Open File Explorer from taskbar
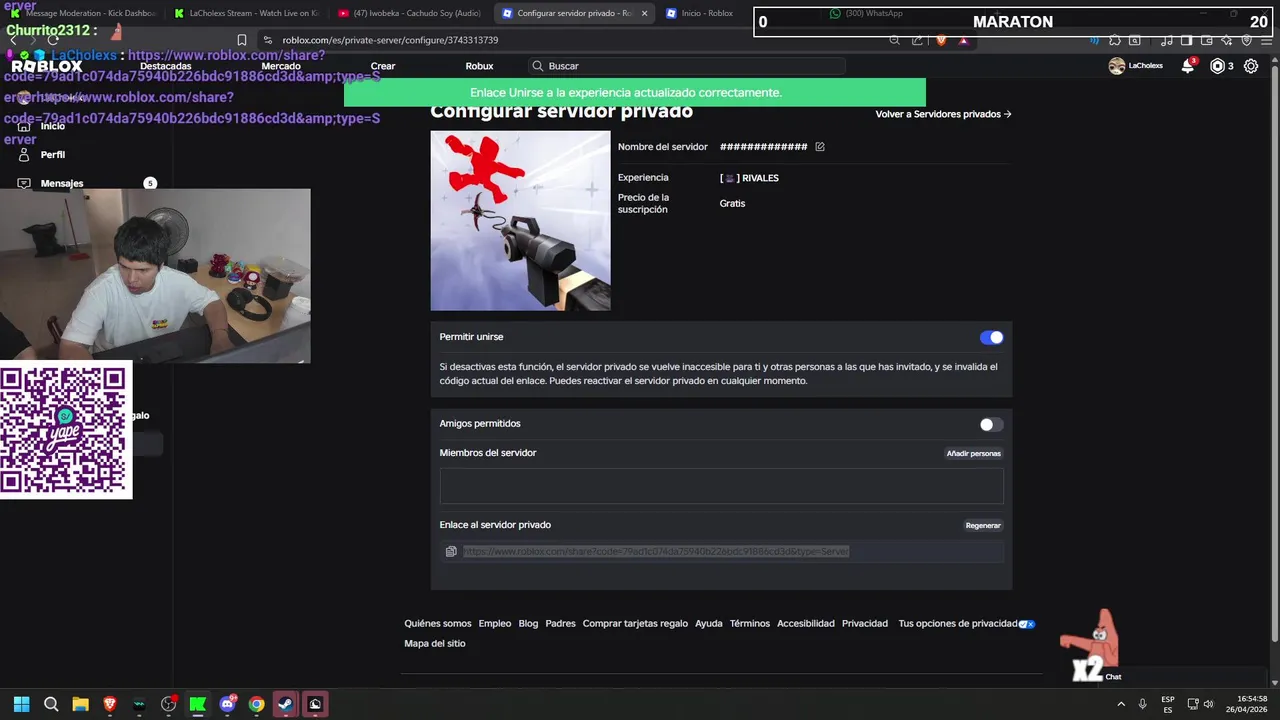 80,704
